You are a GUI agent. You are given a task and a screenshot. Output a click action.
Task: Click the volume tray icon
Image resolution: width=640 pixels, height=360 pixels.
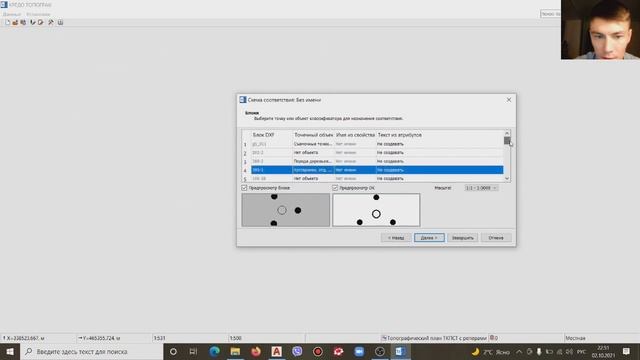click(569, 351)
